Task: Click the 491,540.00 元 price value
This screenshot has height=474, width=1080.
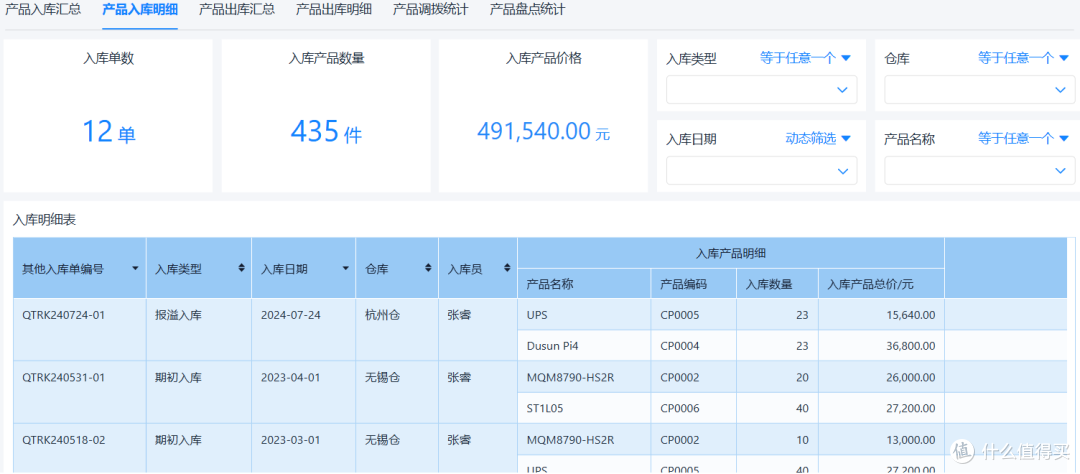Action: [x=543, y=130]
